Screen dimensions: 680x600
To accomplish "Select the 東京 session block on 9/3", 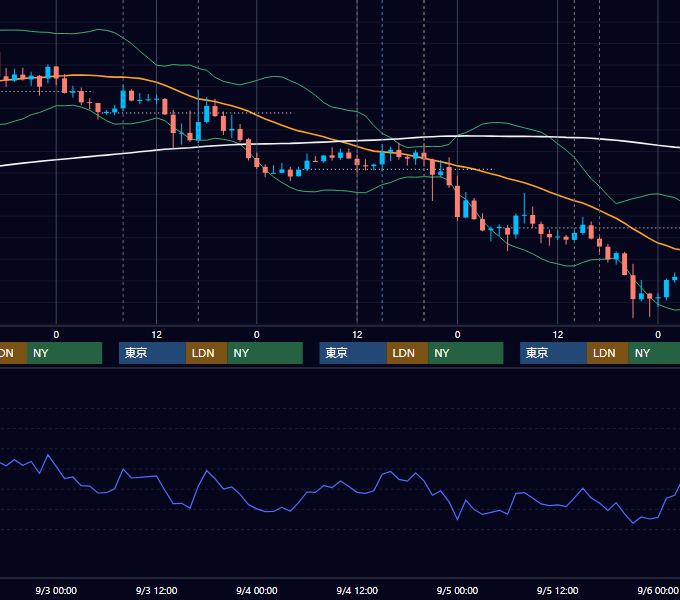I will 152,353.
